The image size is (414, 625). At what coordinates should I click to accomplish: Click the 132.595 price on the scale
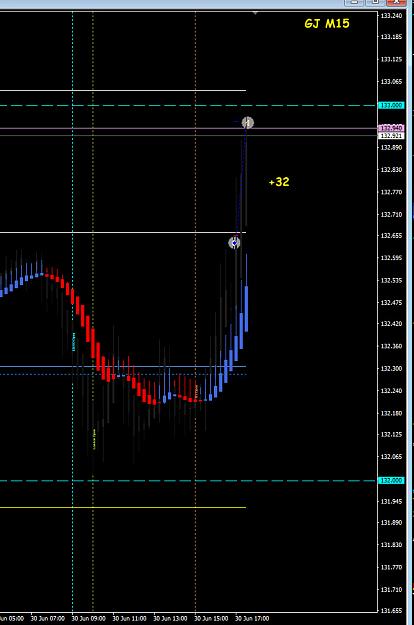(x=391, y=258)
